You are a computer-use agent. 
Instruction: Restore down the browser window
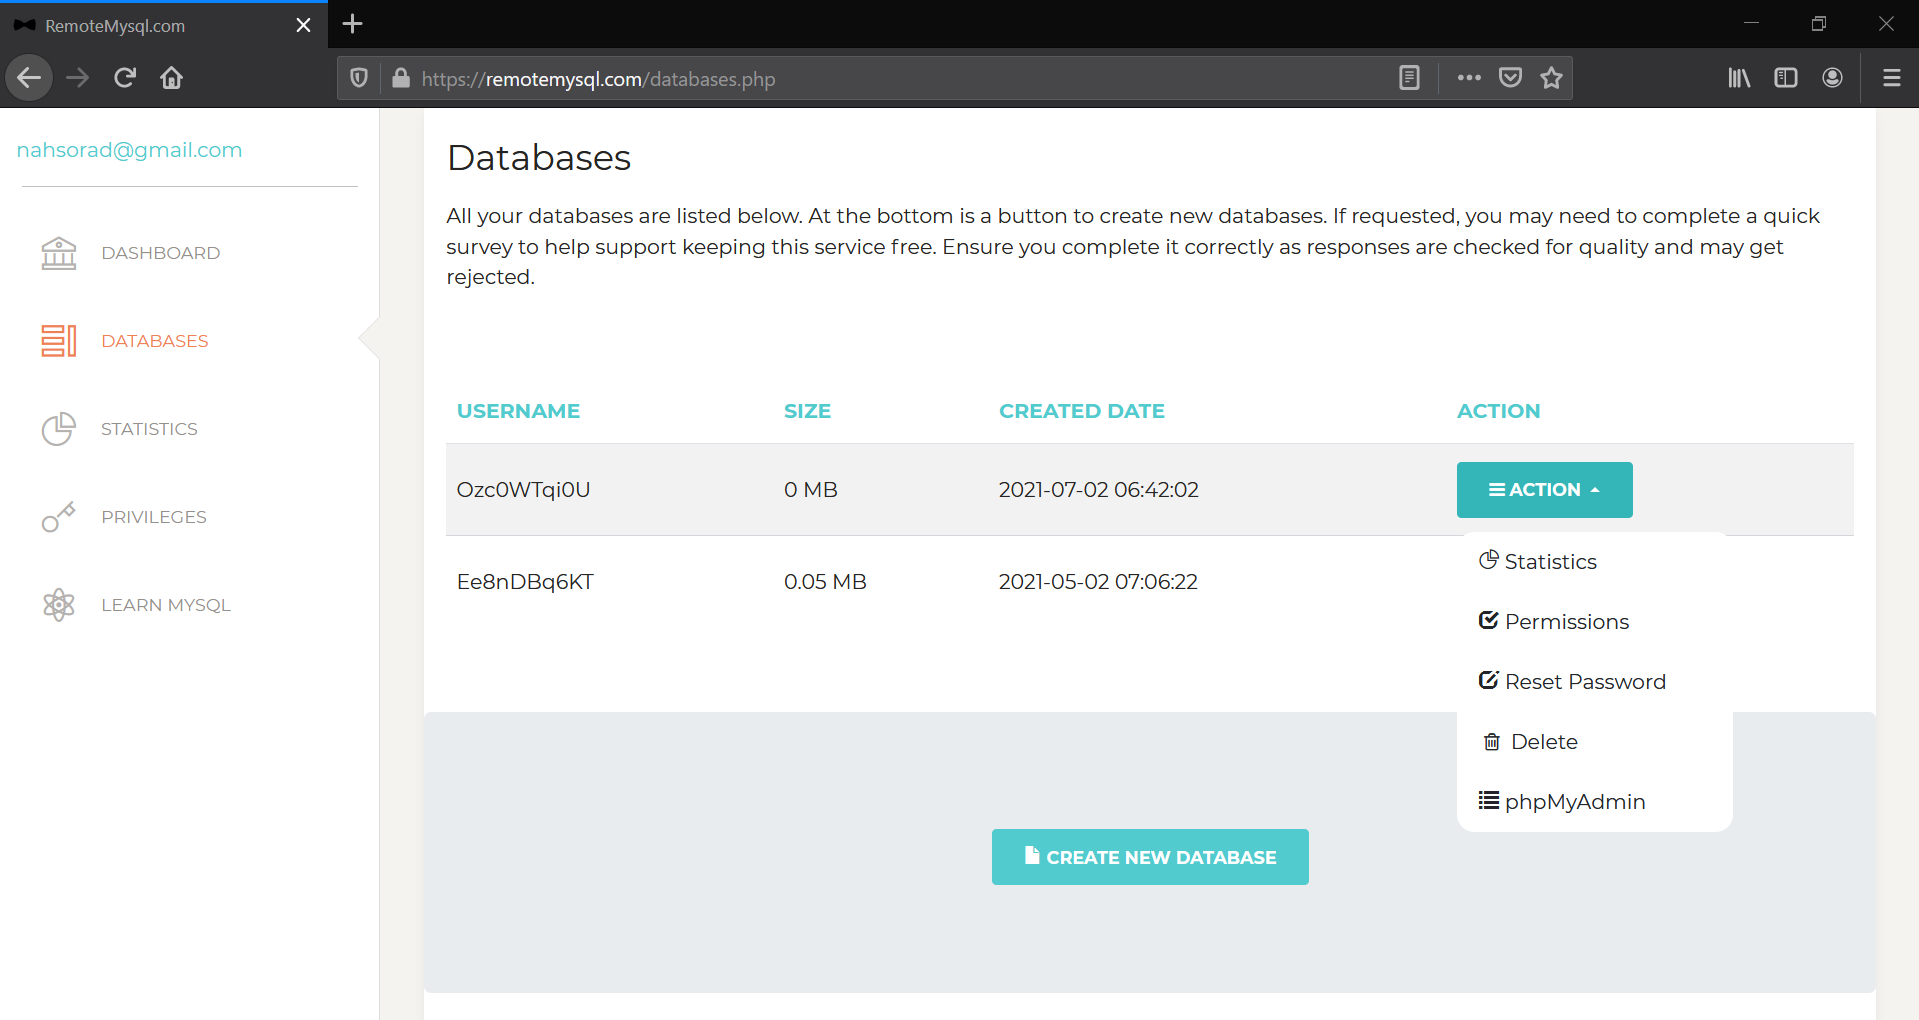(x=1819, y=24)
